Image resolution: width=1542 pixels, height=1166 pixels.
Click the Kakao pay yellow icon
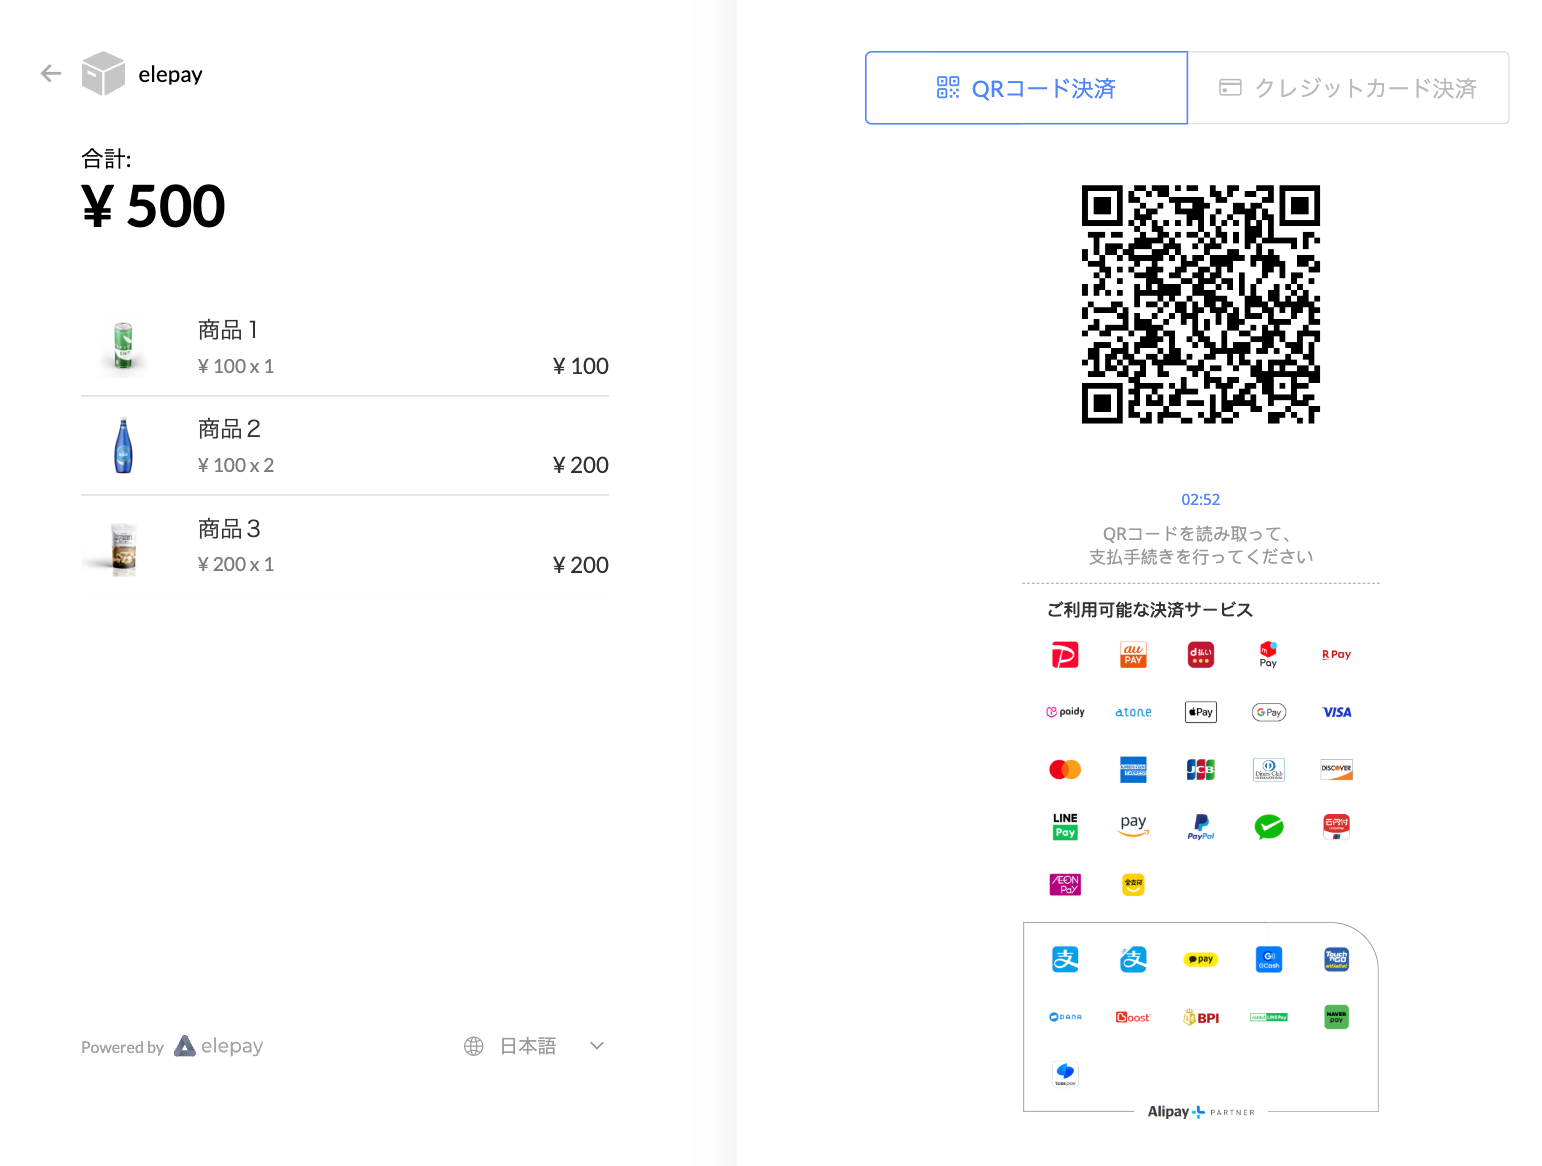(1201, 960)
